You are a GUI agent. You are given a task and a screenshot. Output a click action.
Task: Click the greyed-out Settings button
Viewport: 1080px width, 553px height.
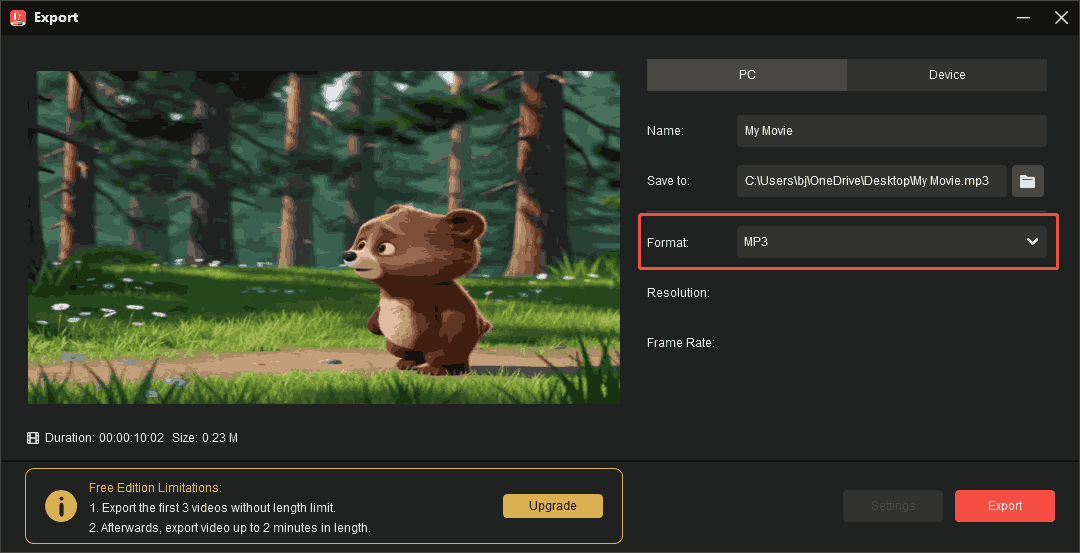[x=893, y=506]
